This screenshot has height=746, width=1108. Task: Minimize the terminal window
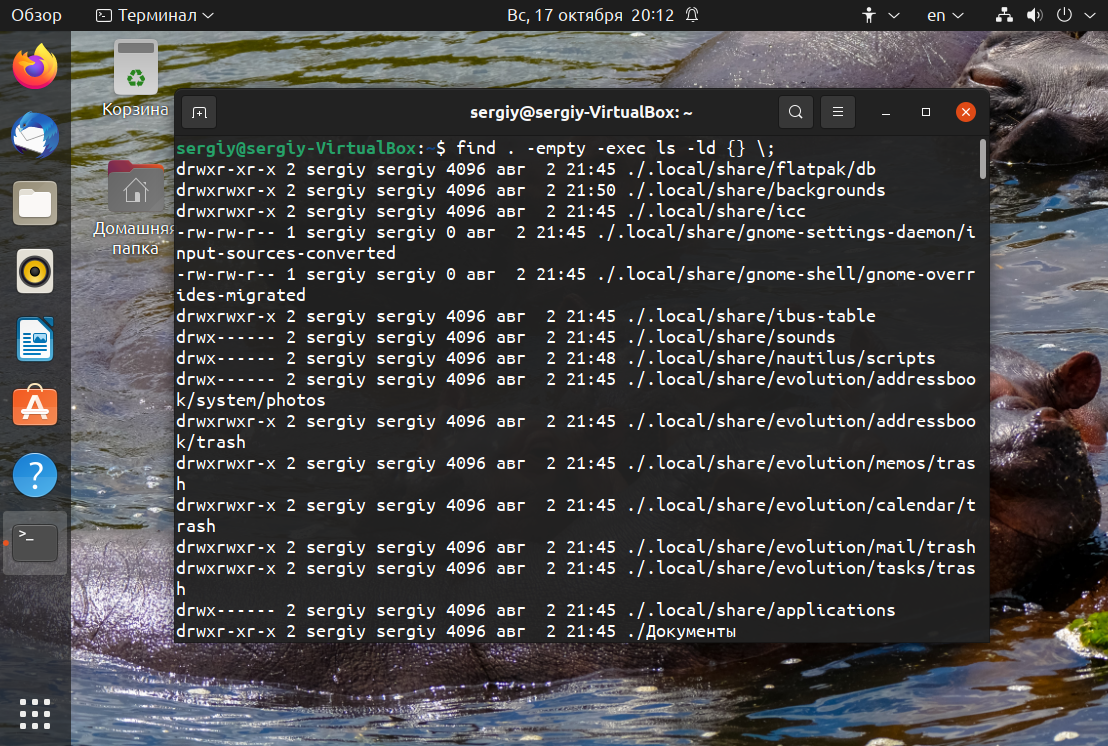pos(885,112)
